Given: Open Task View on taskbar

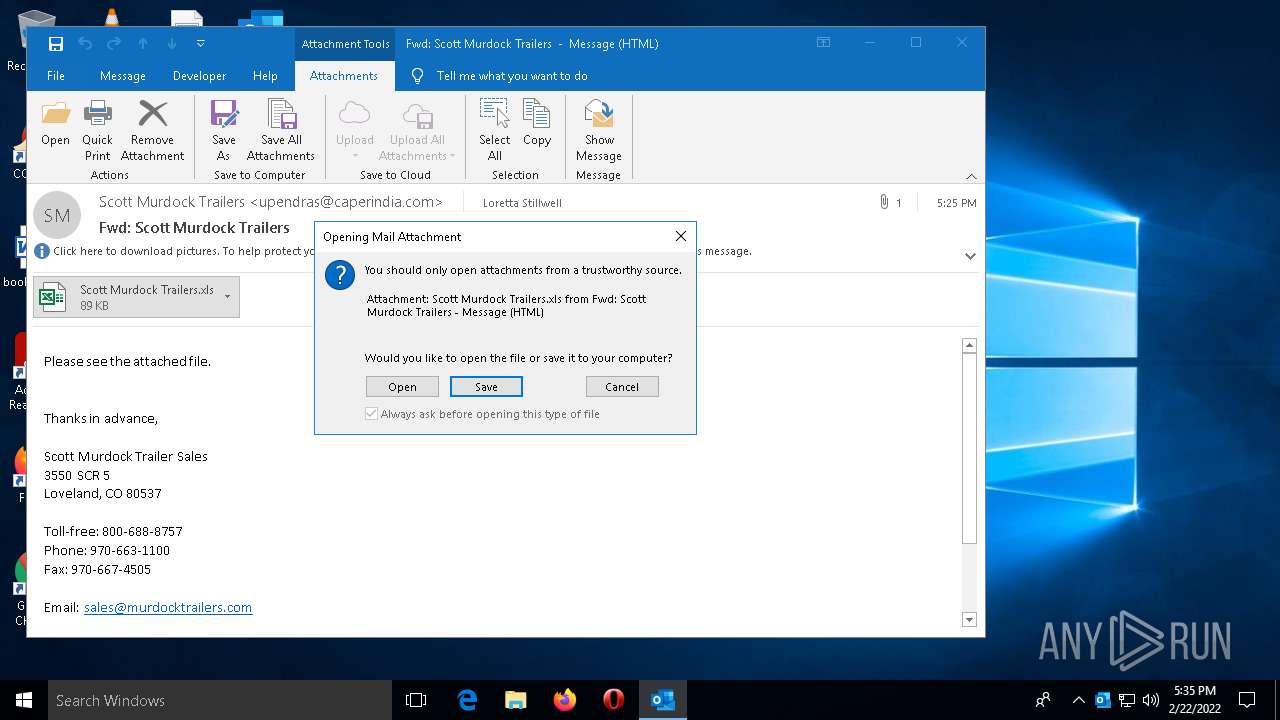Looking at the screenshot, I should 416,700.
